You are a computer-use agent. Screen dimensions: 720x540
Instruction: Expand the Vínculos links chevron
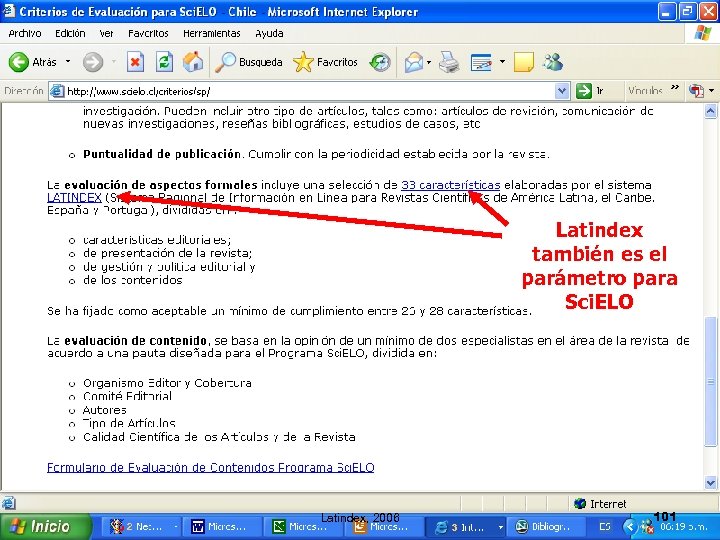[x=675, y=87]
